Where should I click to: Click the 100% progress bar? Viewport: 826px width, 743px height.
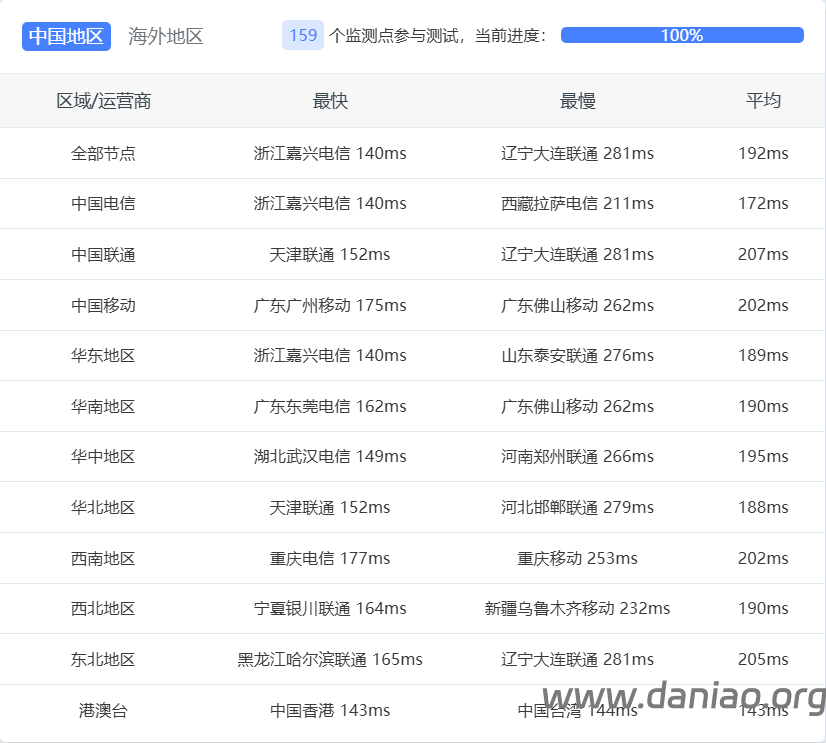[x=682, y=35]
